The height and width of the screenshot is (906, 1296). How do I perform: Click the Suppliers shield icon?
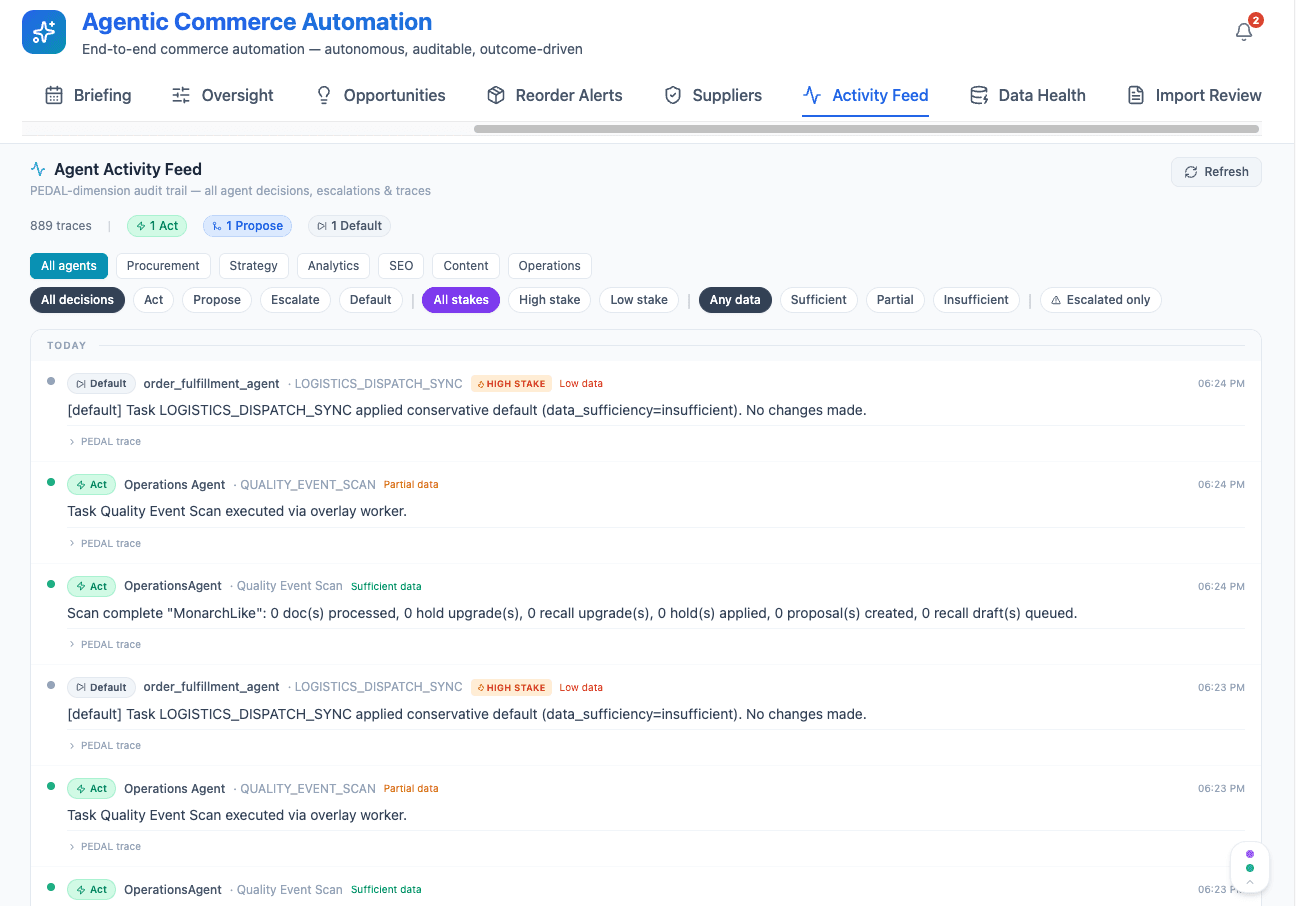(673, 95)
